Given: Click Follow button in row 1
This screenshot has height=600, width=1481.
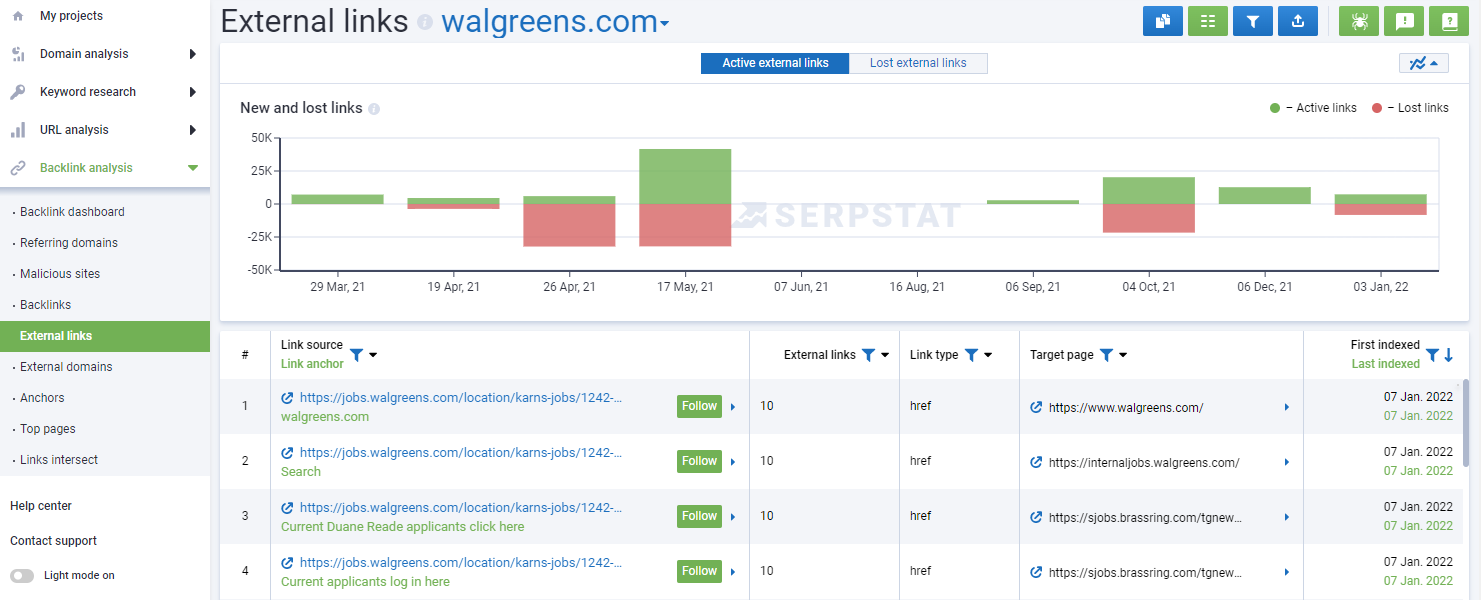Looking at the screenshot, I should click(699, 406).
